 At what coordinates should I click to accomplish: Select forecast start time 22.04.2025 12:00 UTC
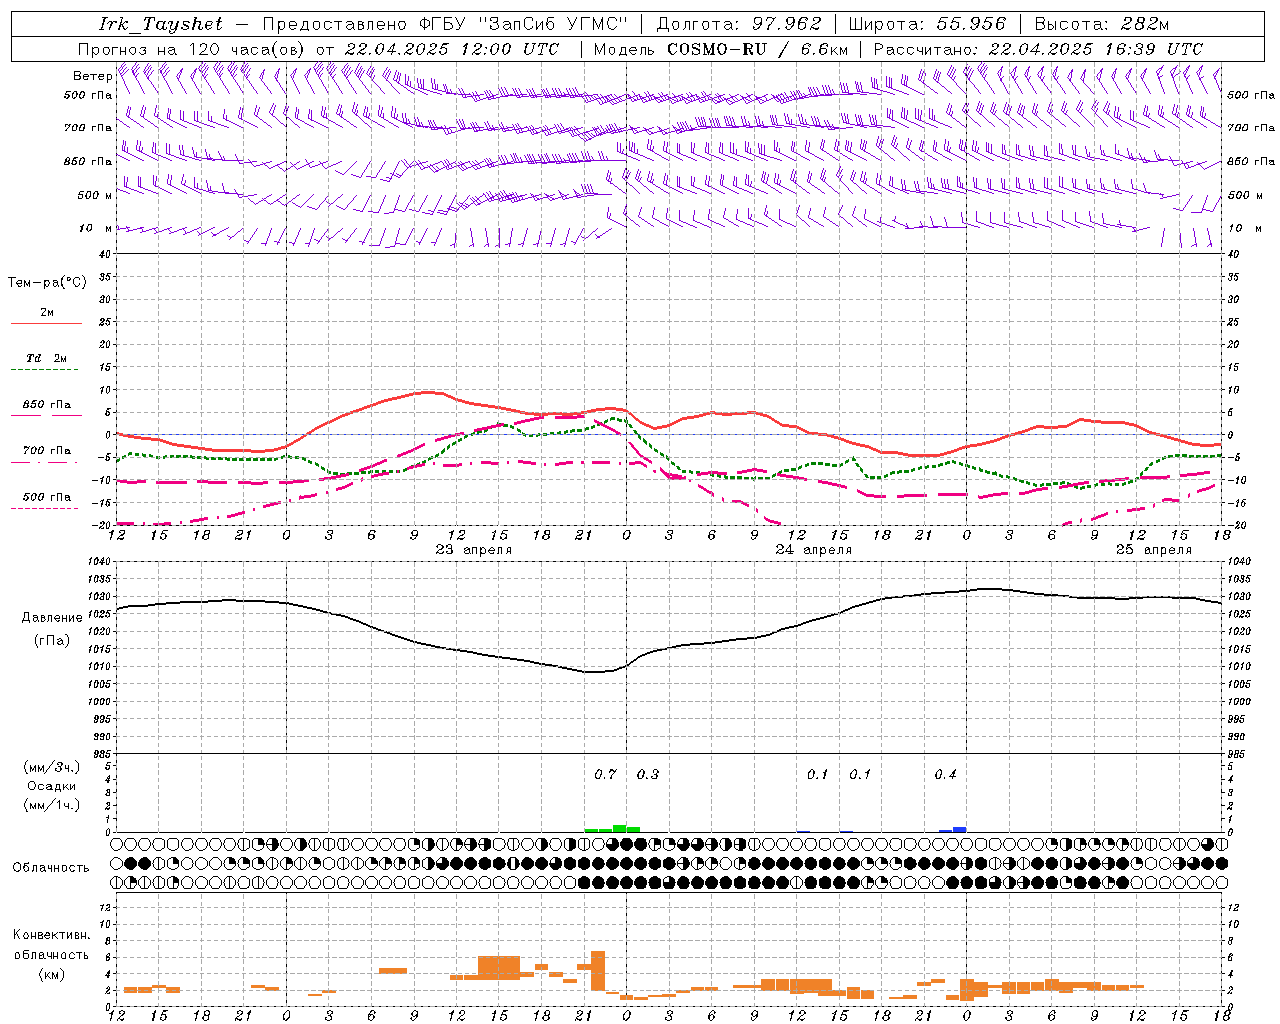tap(452, 49)
